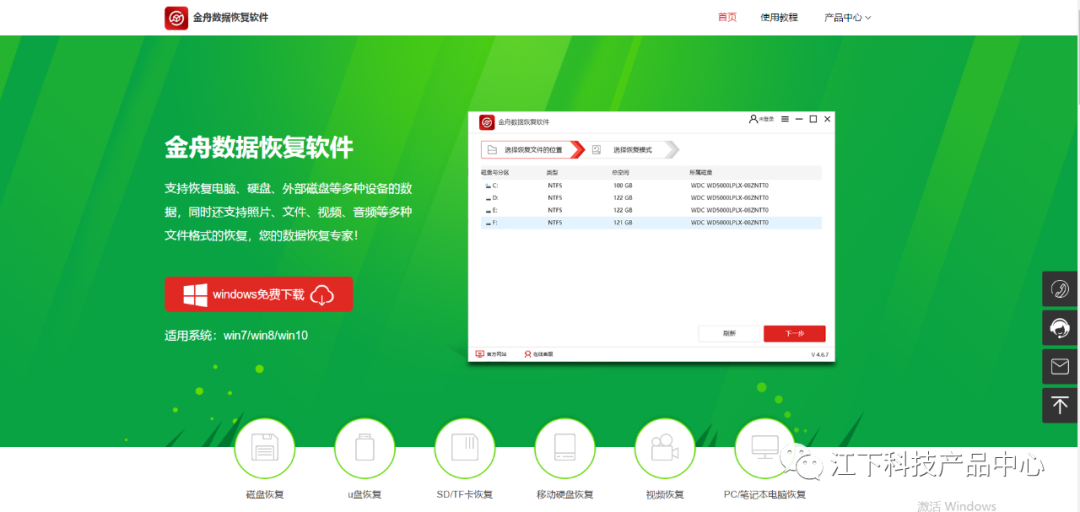1080x512 pixels.
Task: Click the 移动硬盘恢复 label
Action: coord(564,495)
